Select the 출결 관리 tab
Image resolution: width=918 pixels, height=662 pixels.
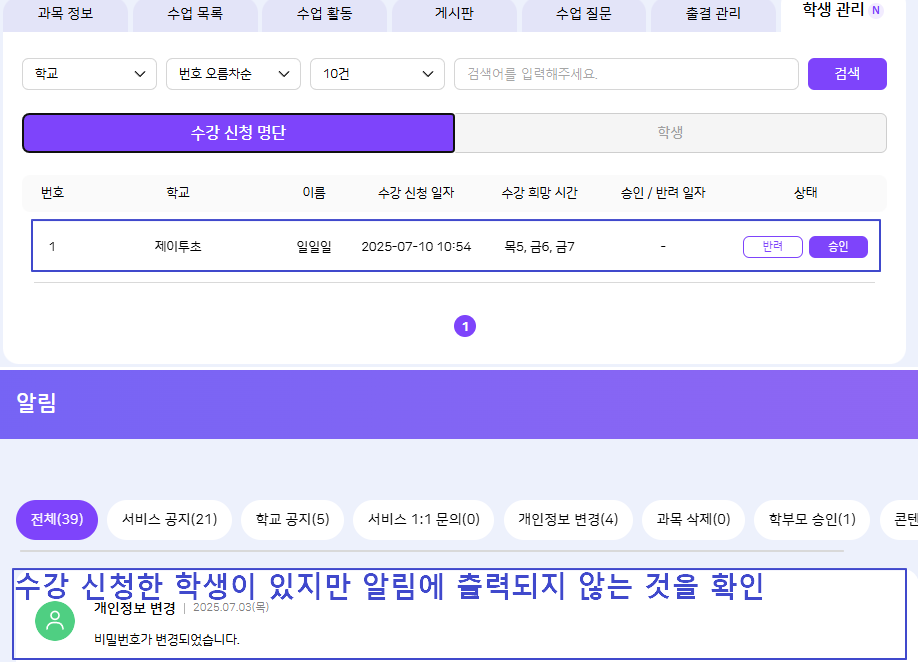click(x=713, y=15)
